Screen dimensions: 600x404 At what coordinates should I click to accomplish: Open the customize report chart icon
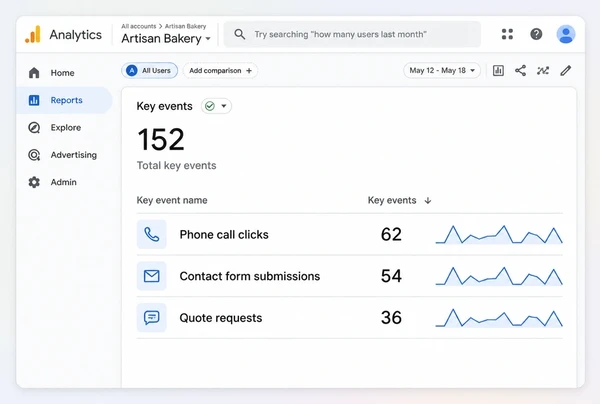498,70
